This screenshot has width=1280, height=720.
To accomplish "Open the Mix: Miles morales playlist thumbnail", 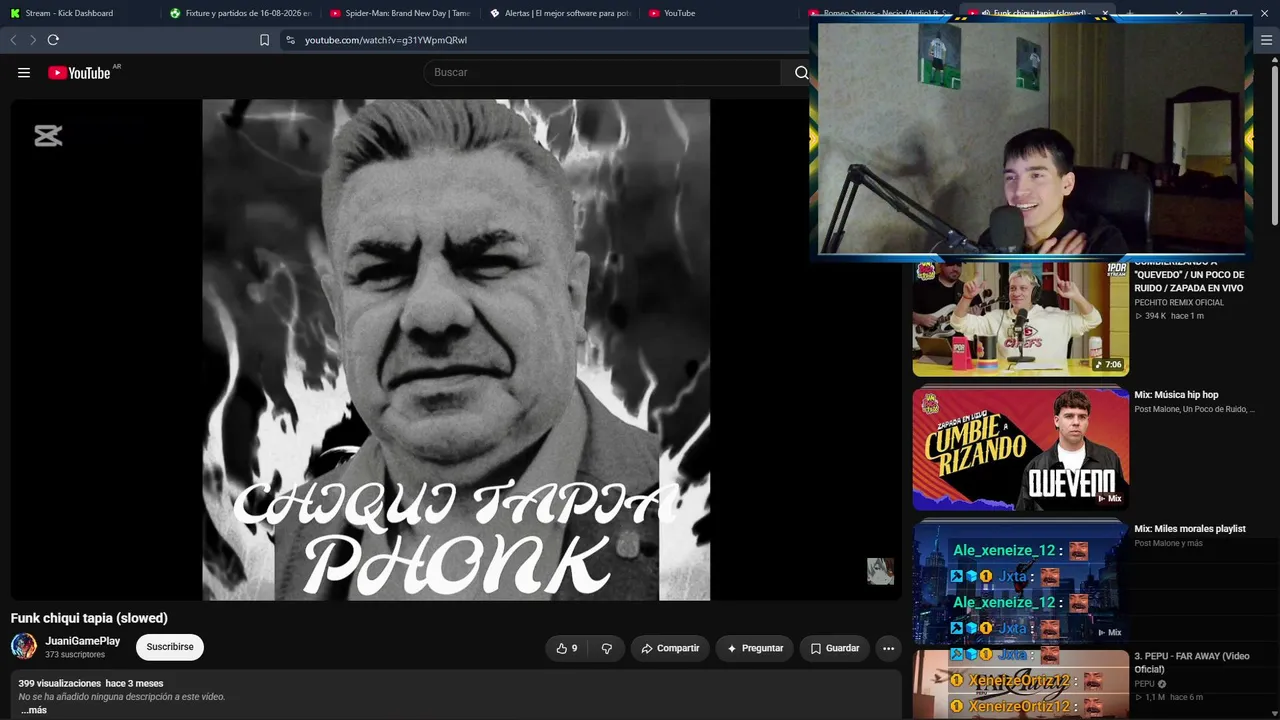I will pyautogui.click(x=1020, y=582).
